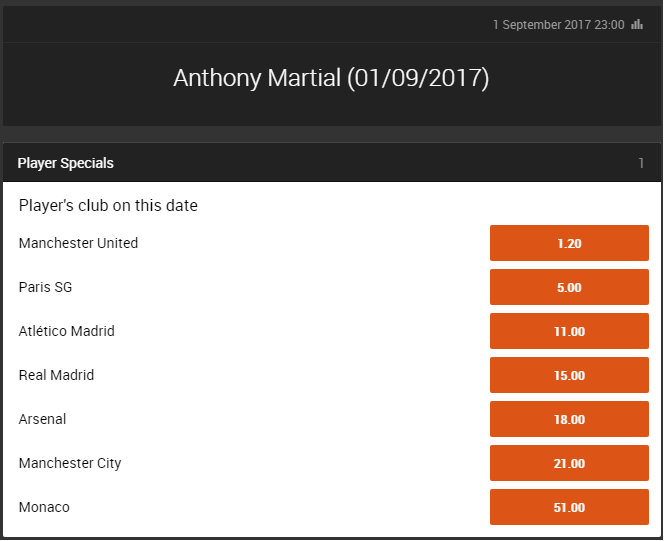Bet on Manchester United at 1.20

[x=569, y=243]
